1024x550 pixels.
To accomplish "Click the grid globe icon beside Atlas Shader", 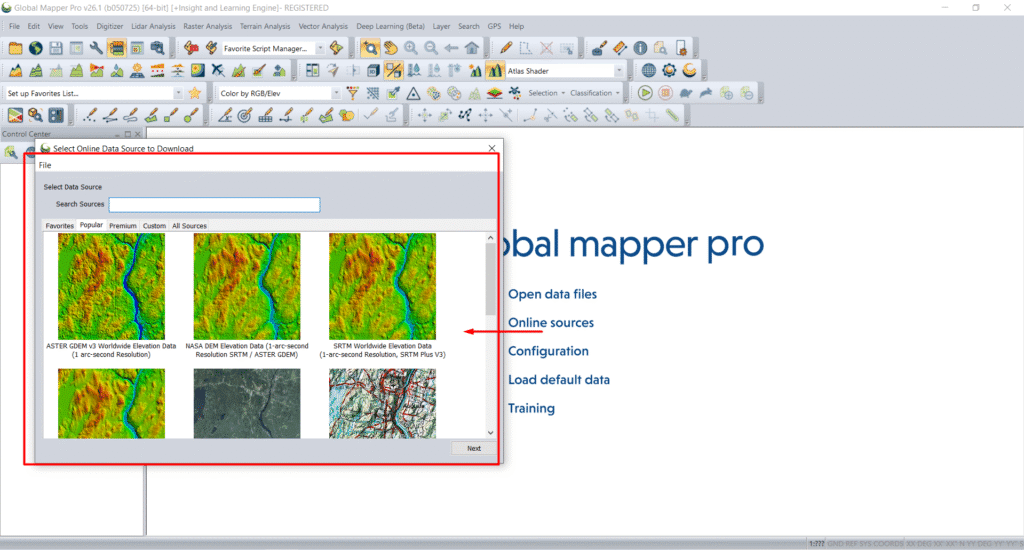I will pyautogui.click(x=648, y=71).
